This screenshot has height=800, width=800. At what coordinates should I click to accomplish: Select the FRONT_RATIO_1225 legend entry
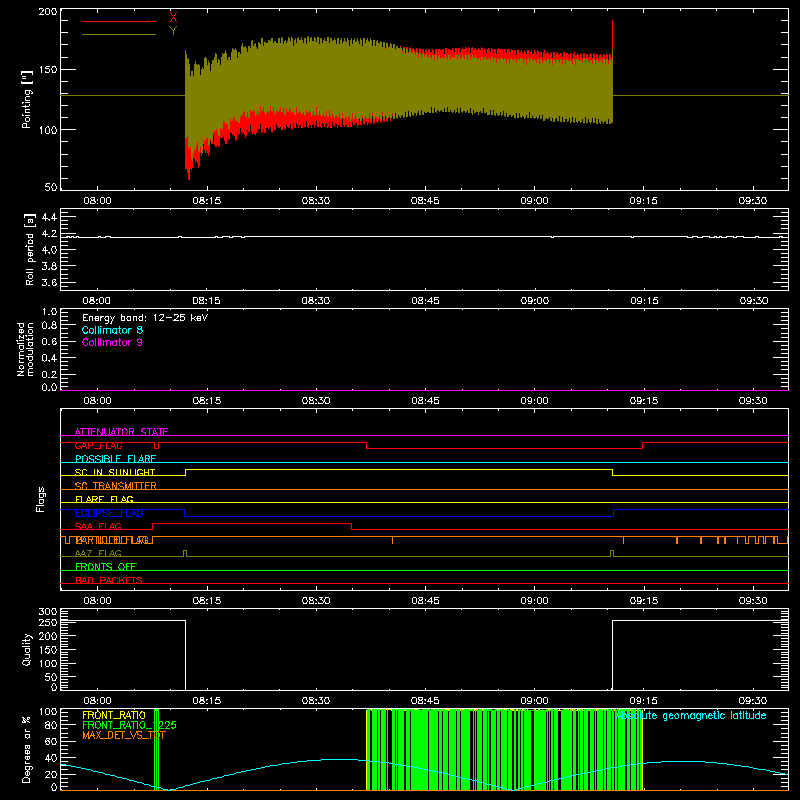click(129, 725)
